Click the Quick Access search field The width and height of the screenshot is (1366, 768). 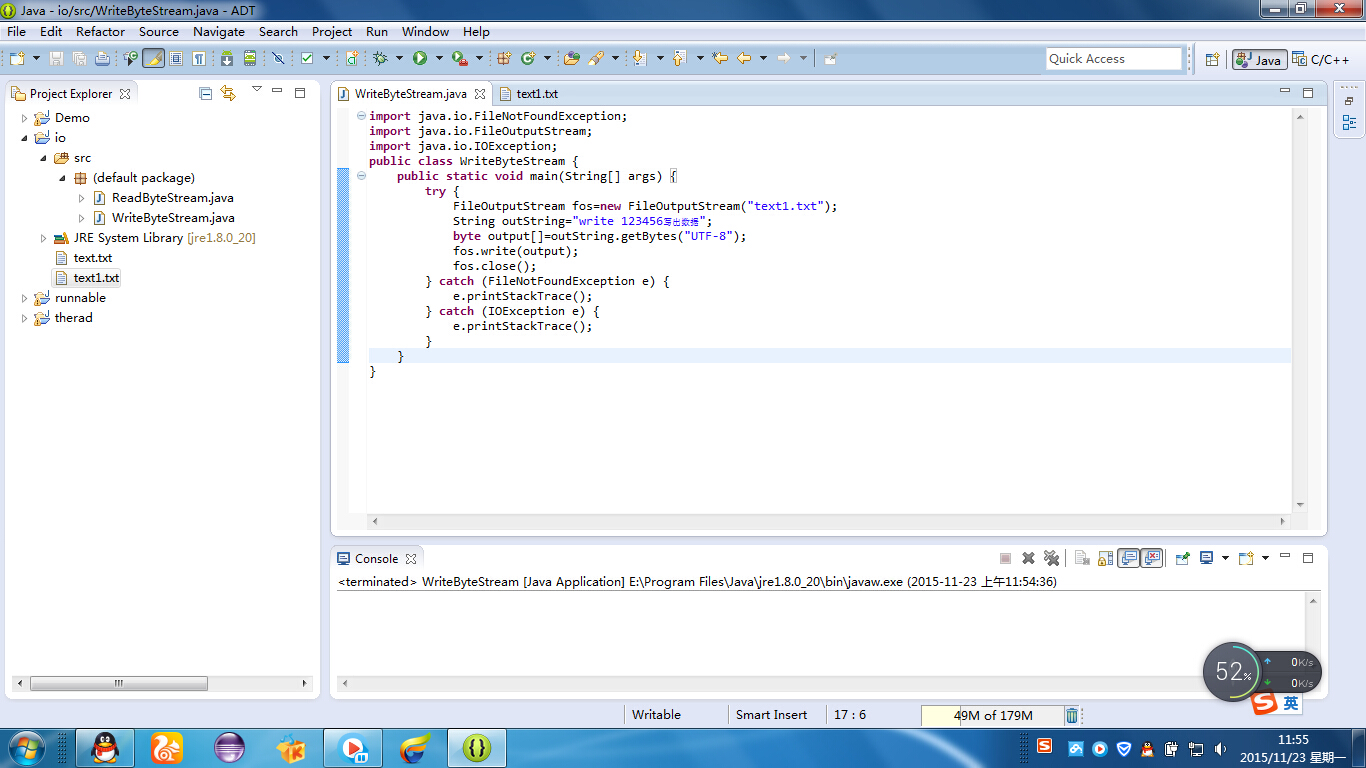pos(1114,59)
